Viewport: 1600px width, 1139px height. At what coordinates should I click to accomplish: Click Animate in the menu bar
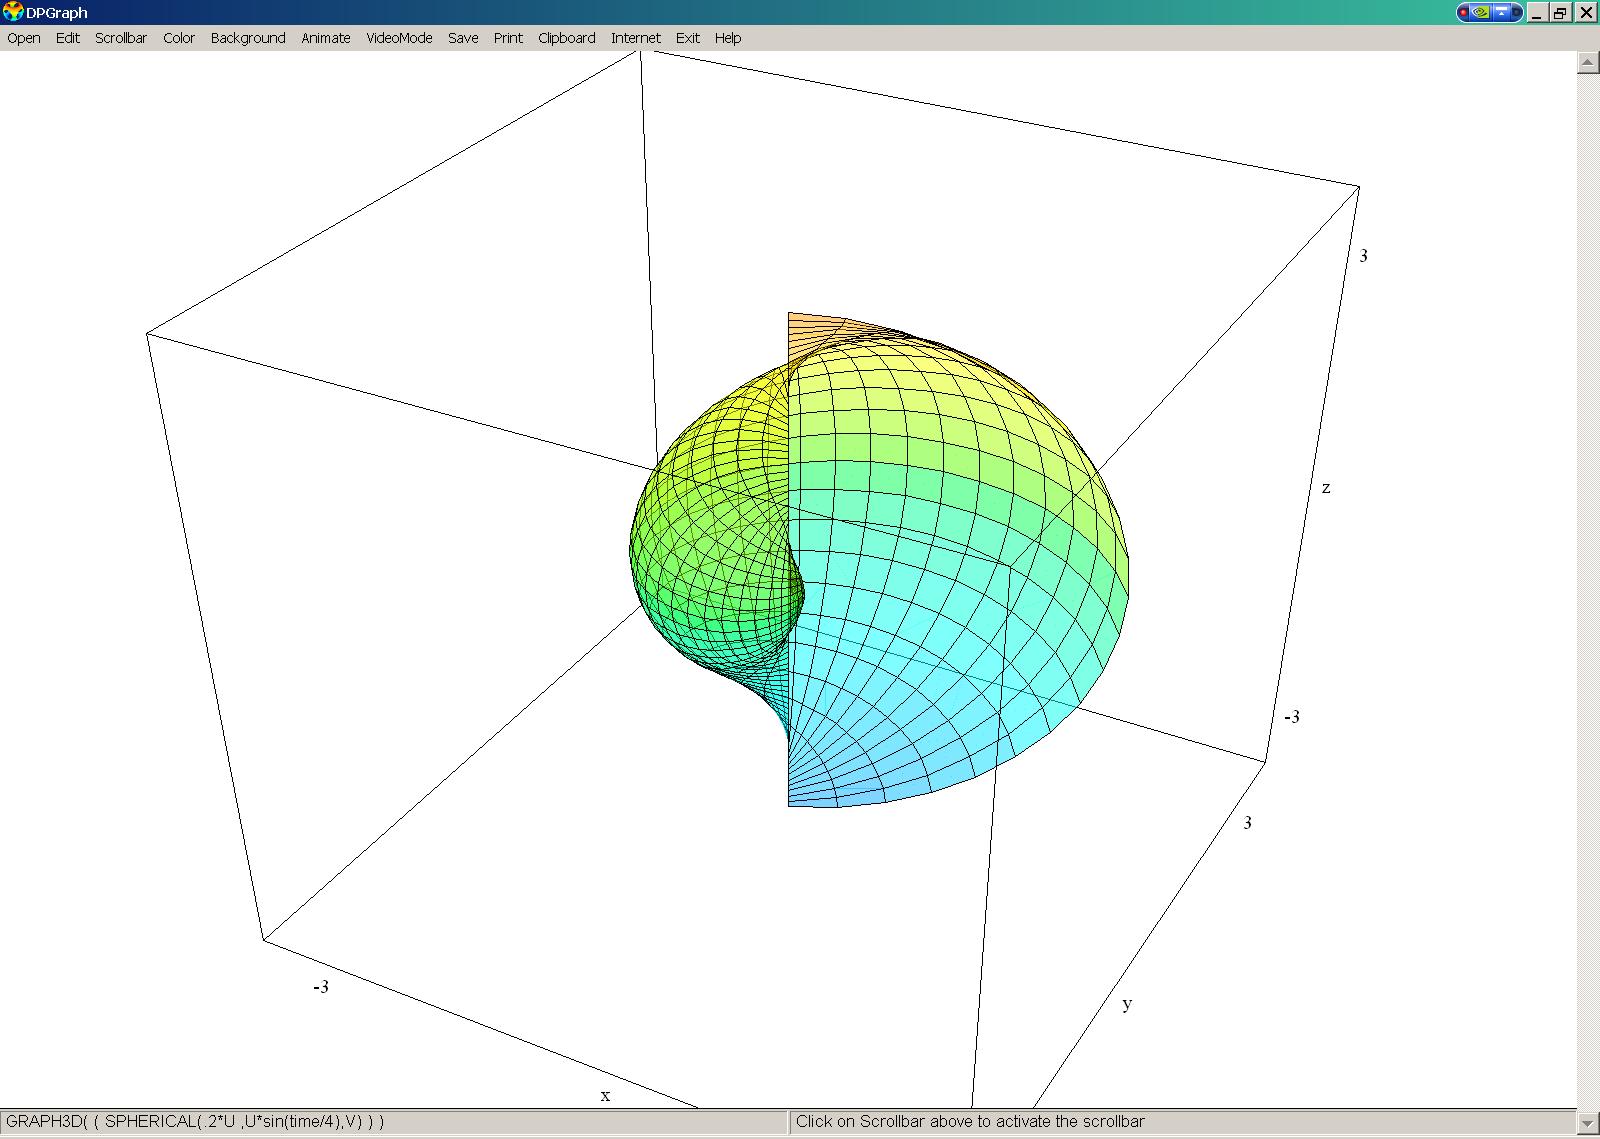pyautogui.click(x=326, y=38)
